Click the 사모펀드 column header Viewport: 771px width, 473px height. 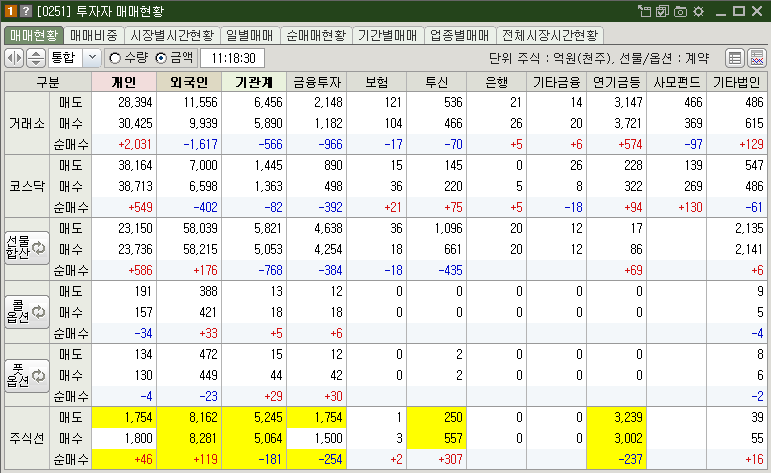(x=677, y=82)
